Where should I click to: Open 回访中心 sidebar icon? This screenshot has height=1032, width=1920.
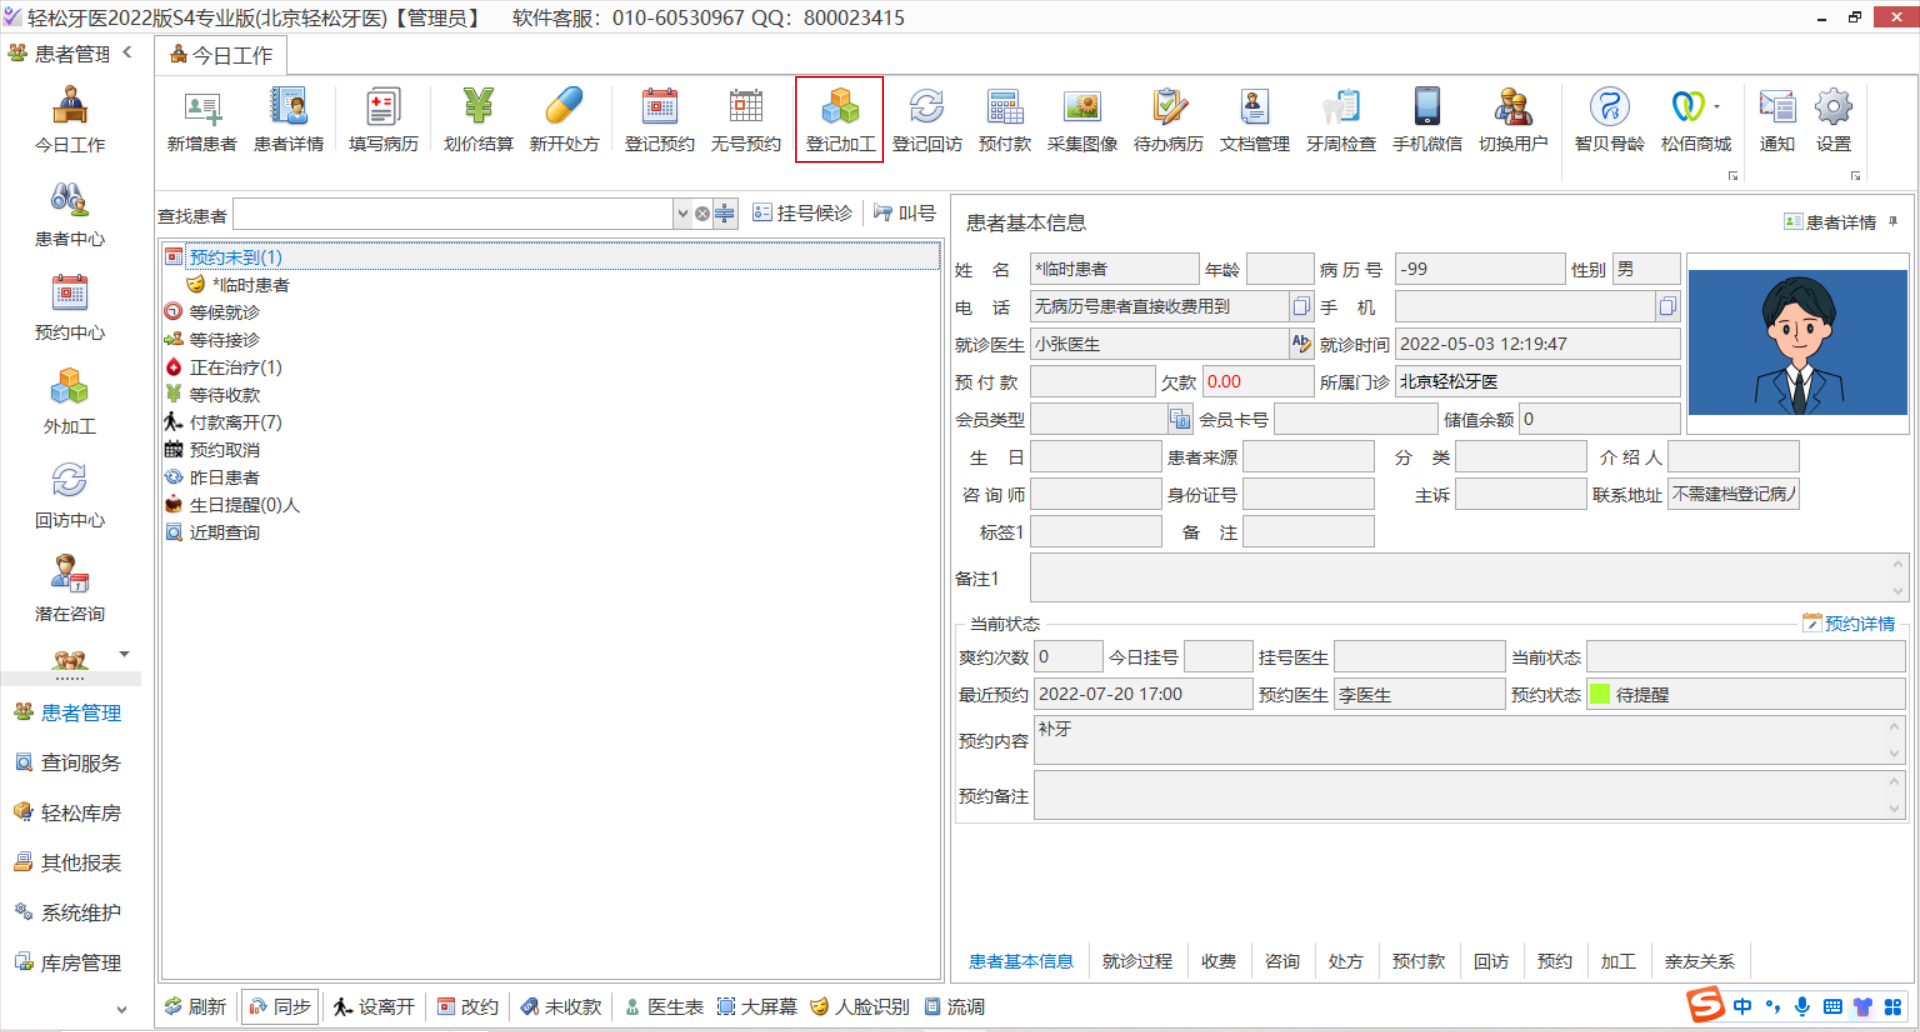69,496
